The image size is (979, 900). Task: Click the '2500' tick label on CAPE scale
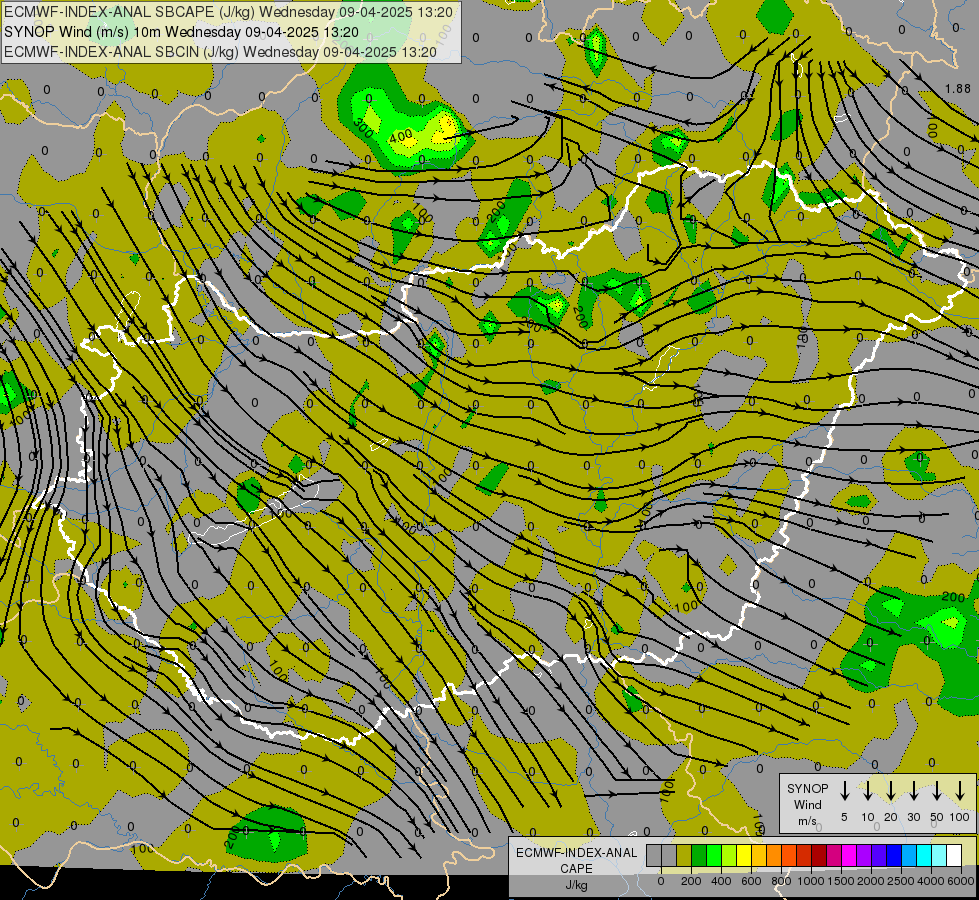(x=901, y=881)
